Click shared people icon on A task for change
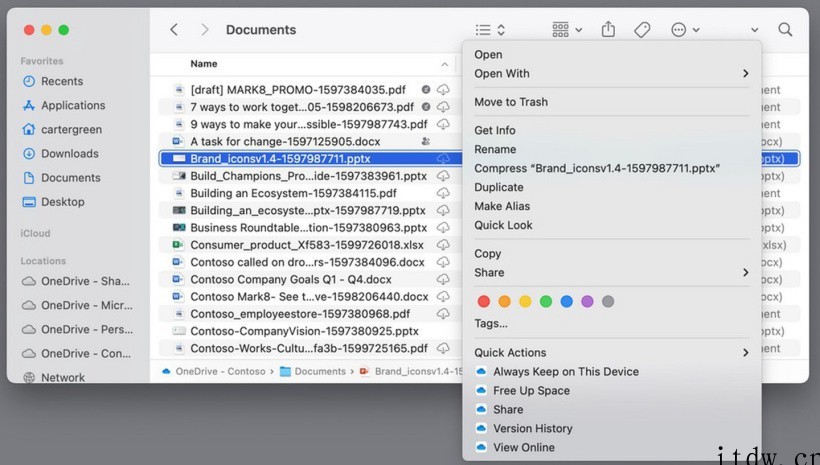Viewport: 820px width, 465px height. (x=426, y=141)
